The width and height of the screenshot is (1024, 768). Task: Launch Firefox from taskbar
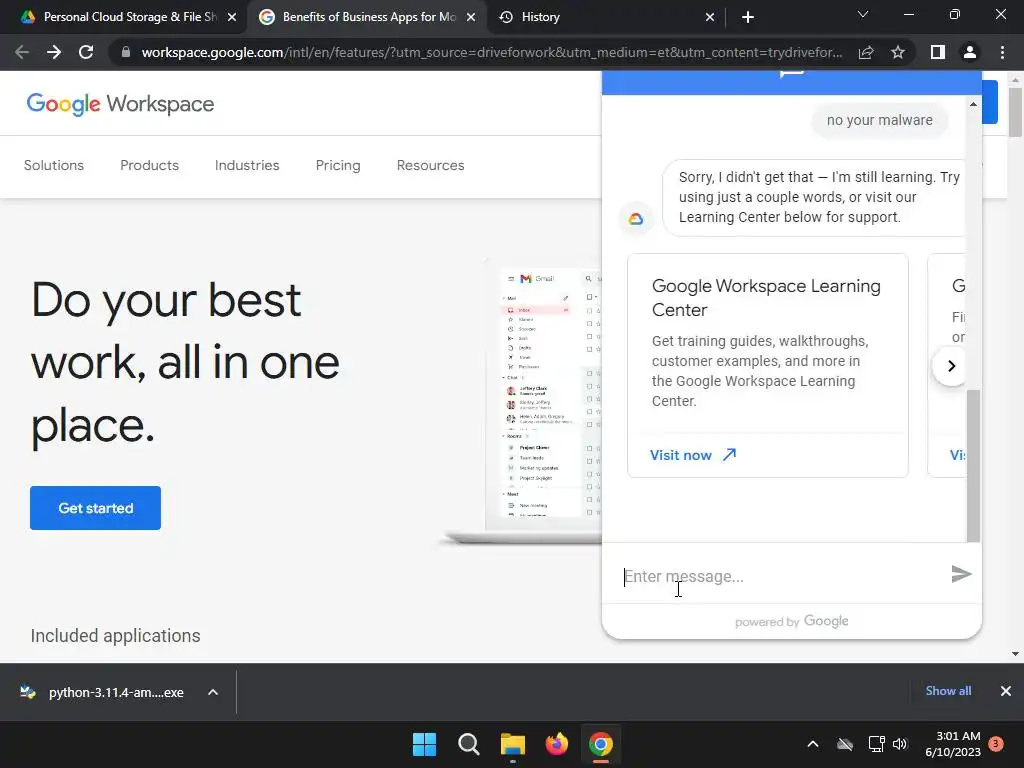click(556, 744)
